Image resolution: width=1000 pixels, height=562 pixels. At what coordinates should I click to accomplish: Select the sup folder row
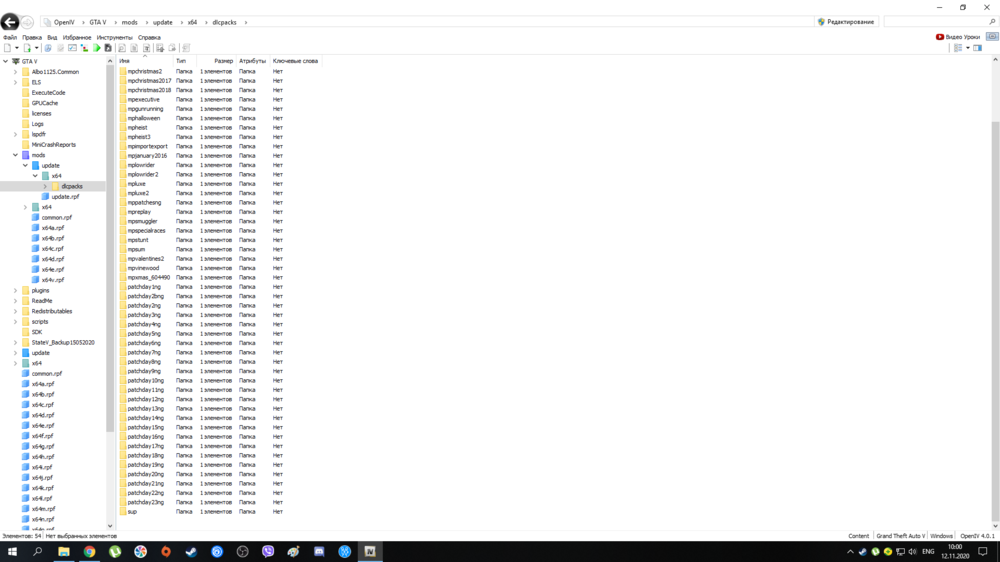click(219, 512)
